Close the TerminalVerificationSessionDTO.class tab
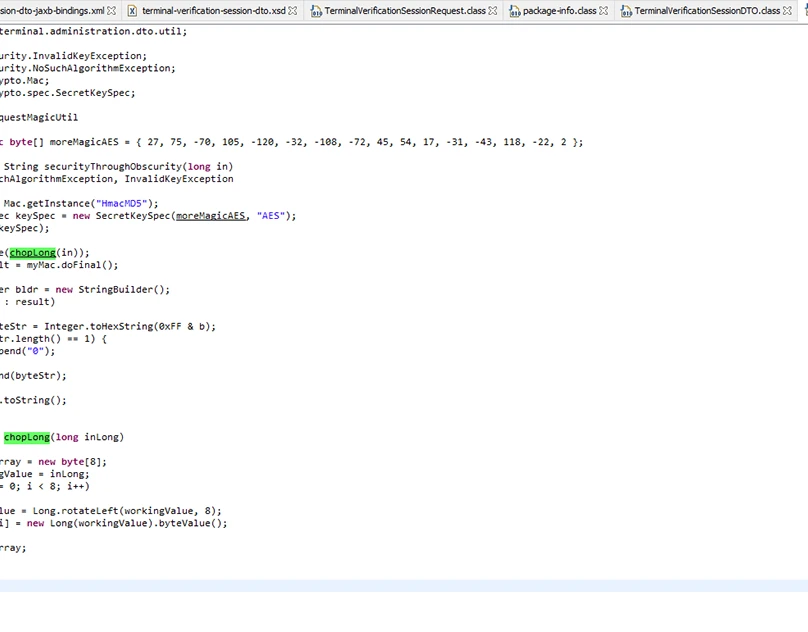 point(788,11)
